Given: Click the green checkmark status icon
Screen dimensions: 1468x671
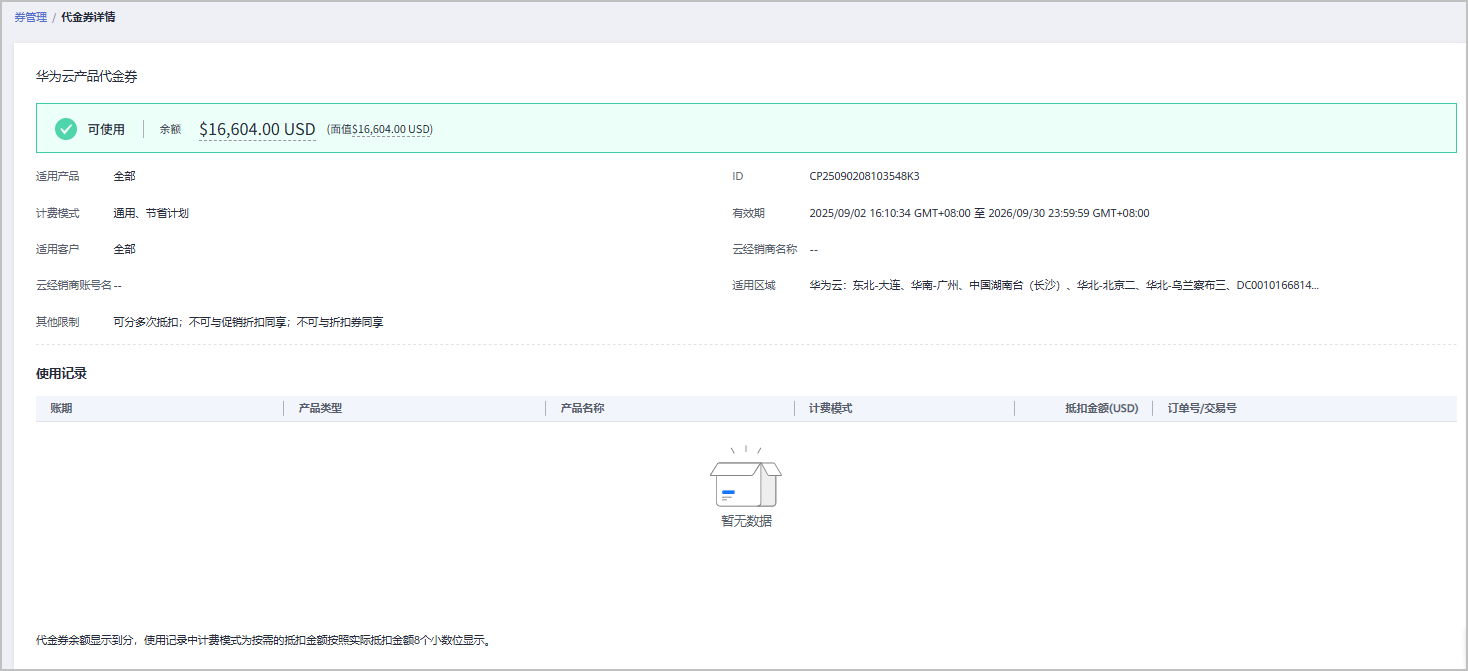Looking at the screenshot, I should point(66,129).
